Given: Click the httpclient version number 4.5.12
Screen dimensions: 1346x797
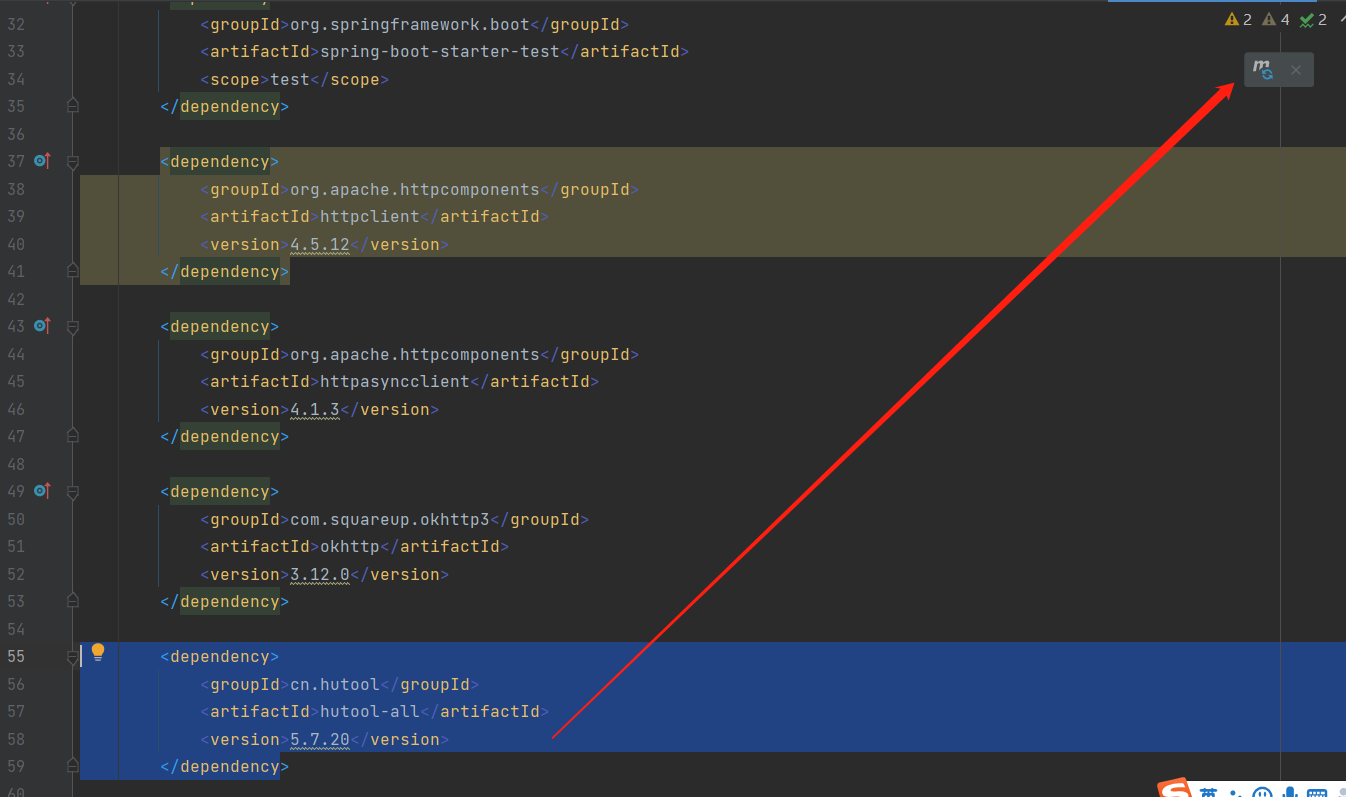Looking at the screenshot, I should (x=319, y=244).
